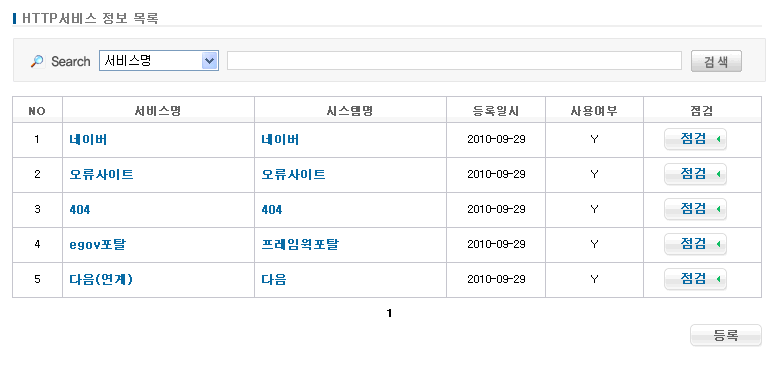Screen dimensions: 783x371
Task: Click the 등록 register button
Action: 726,336
